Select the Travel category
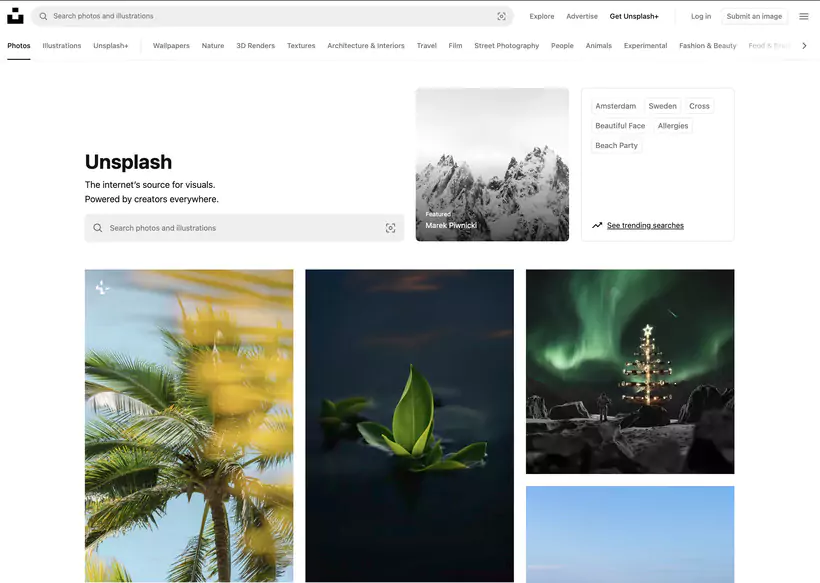820x583 pixels. pyautogui.click(x=427, y=45)
